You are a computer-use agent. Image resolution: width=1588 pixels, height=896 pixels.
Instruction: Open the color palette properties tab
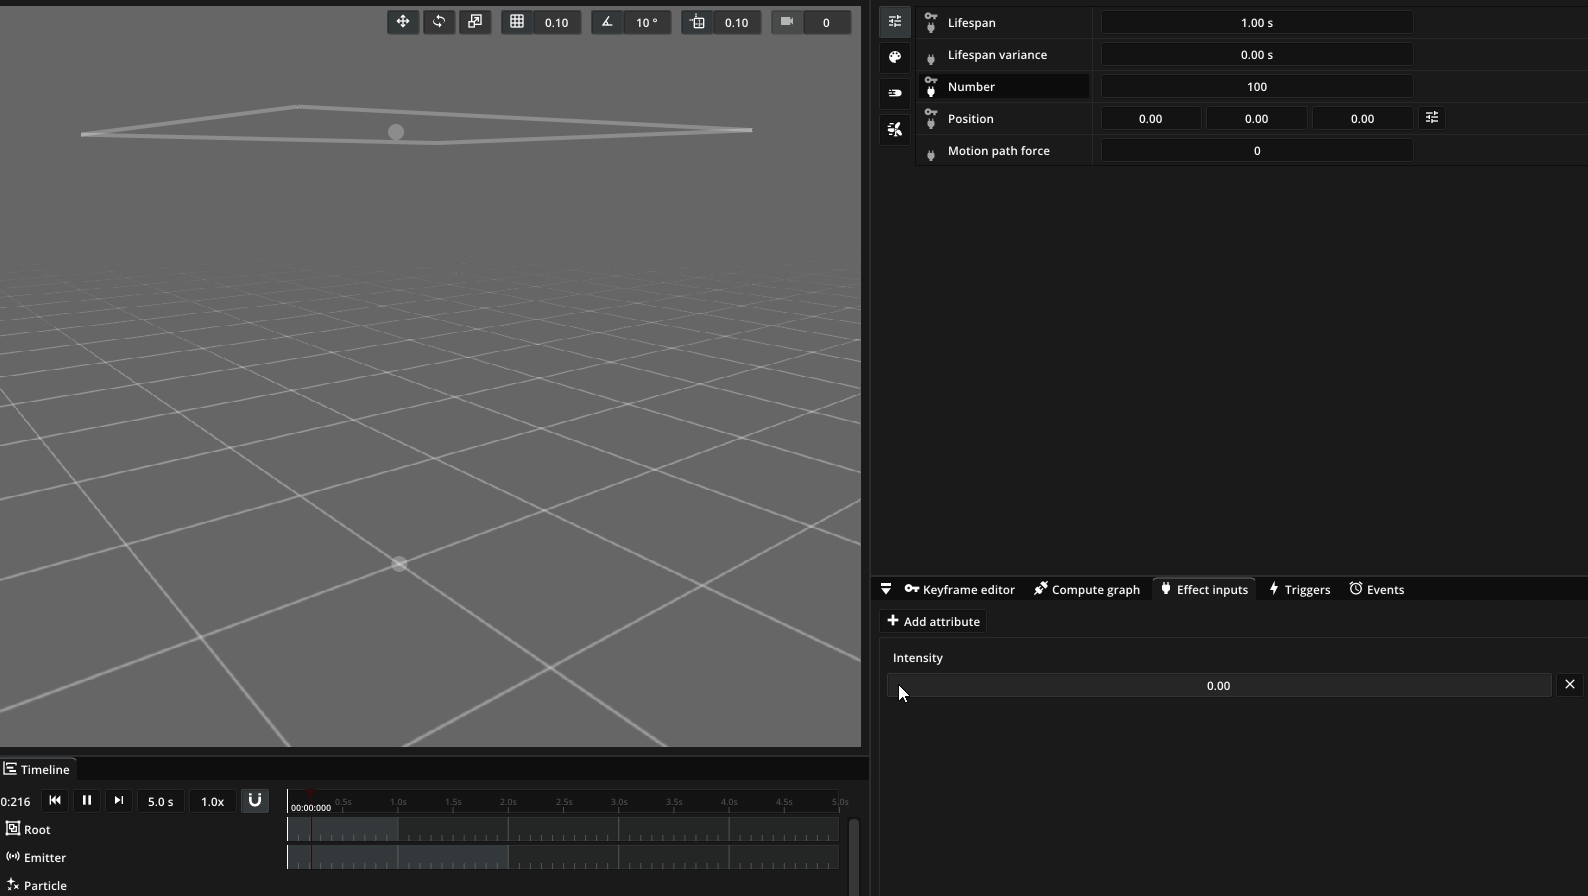tap(895, 58)
